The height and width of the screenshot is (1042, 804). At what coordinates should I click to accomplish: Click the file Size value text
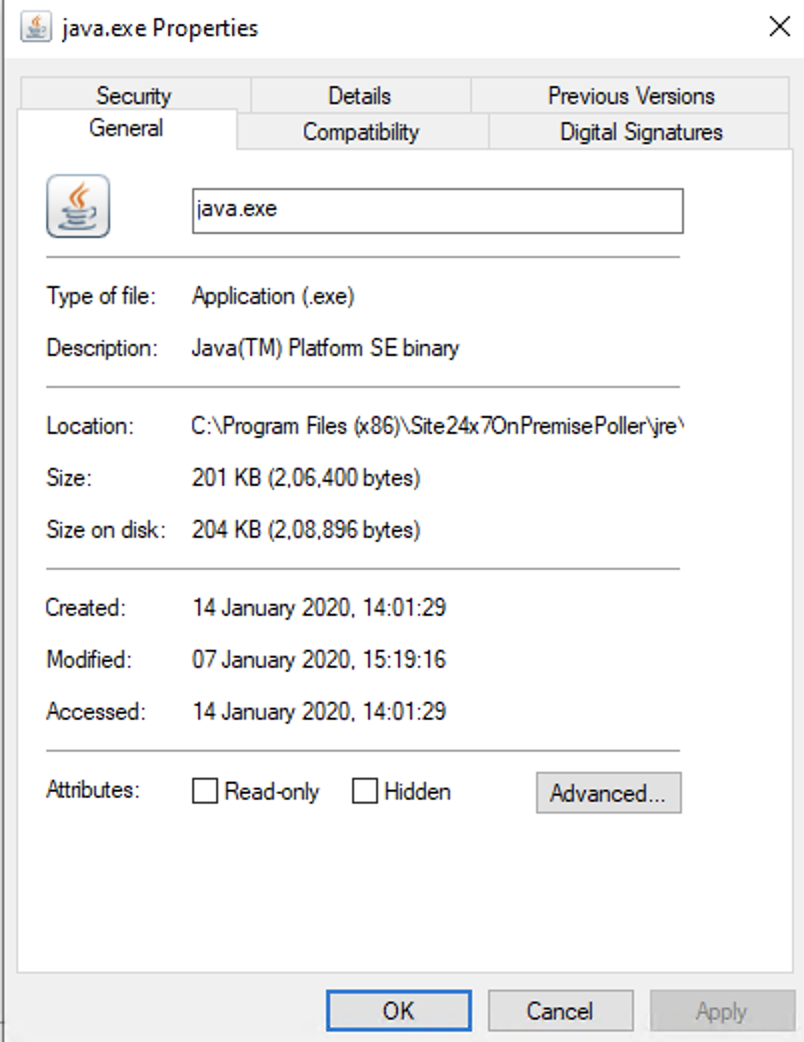click(306, 478)
